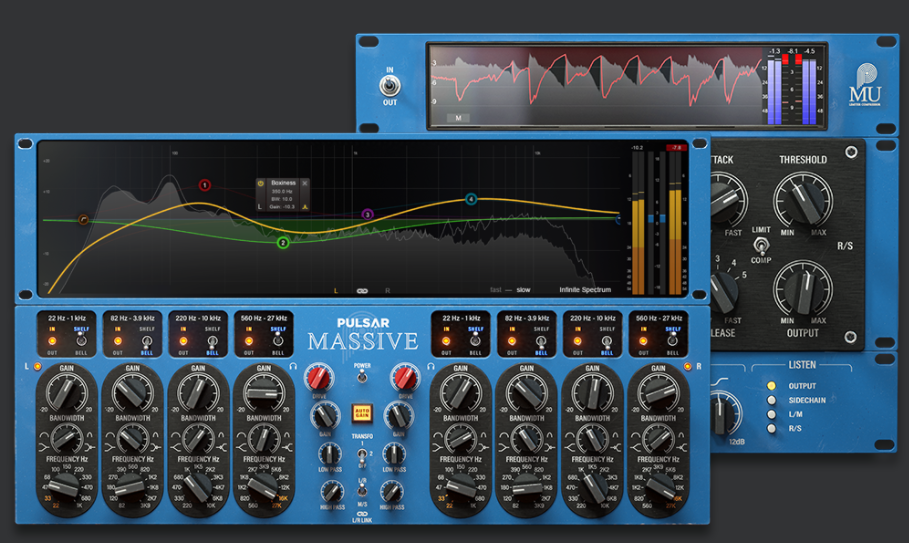This screenshot has height=543, width=909.
Task: Flip the LIMIT/COMP switch
Action: (761, 245)
